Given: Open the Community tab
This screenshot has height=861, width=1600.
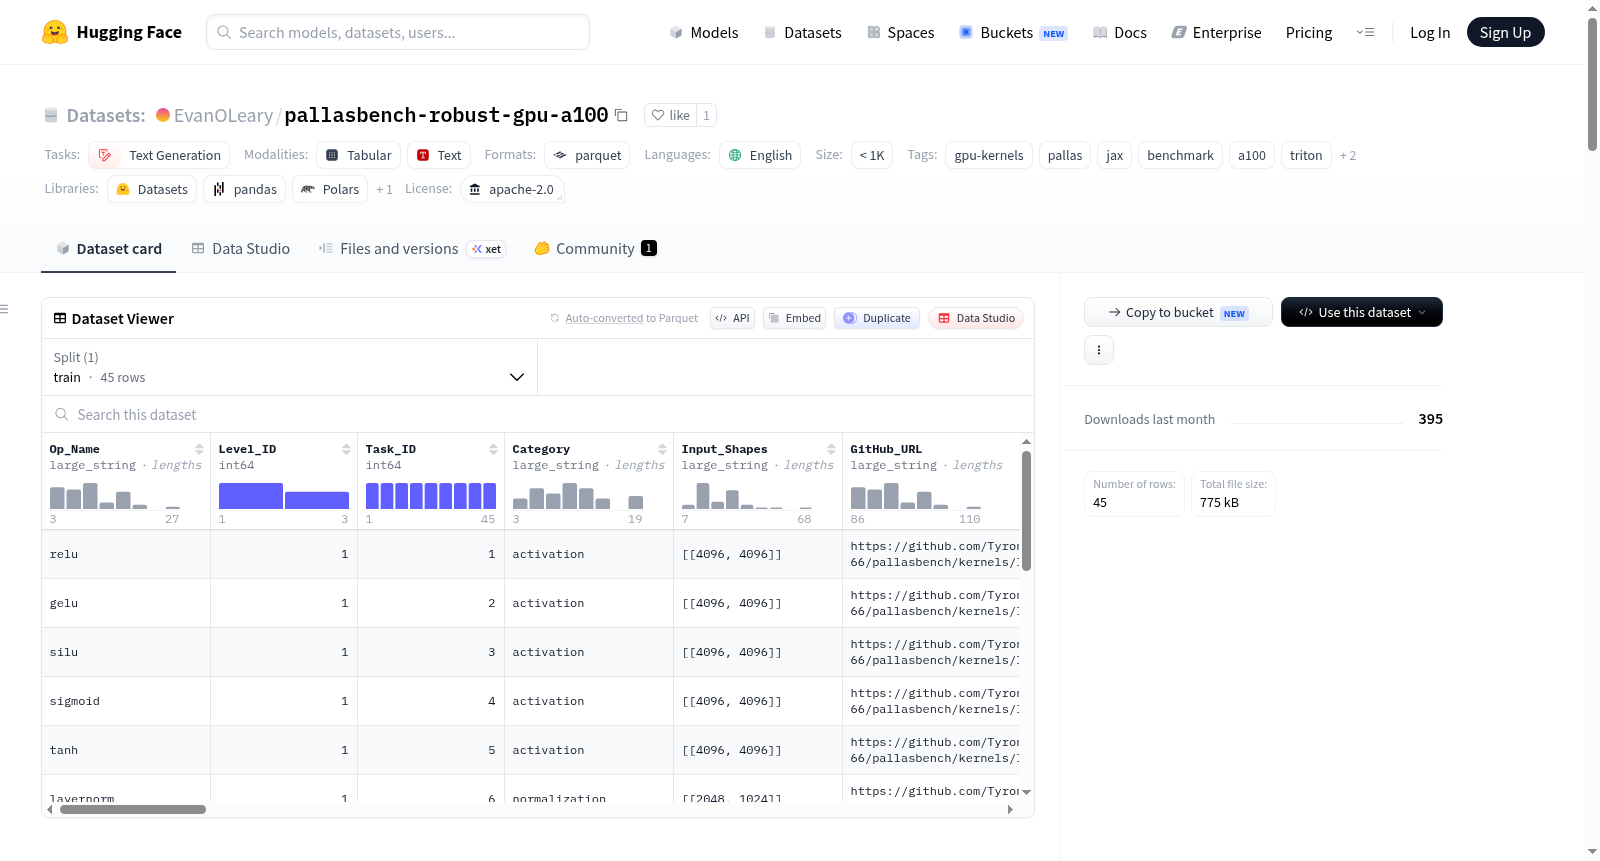Looking at the screenshot, I should [595, 249].
